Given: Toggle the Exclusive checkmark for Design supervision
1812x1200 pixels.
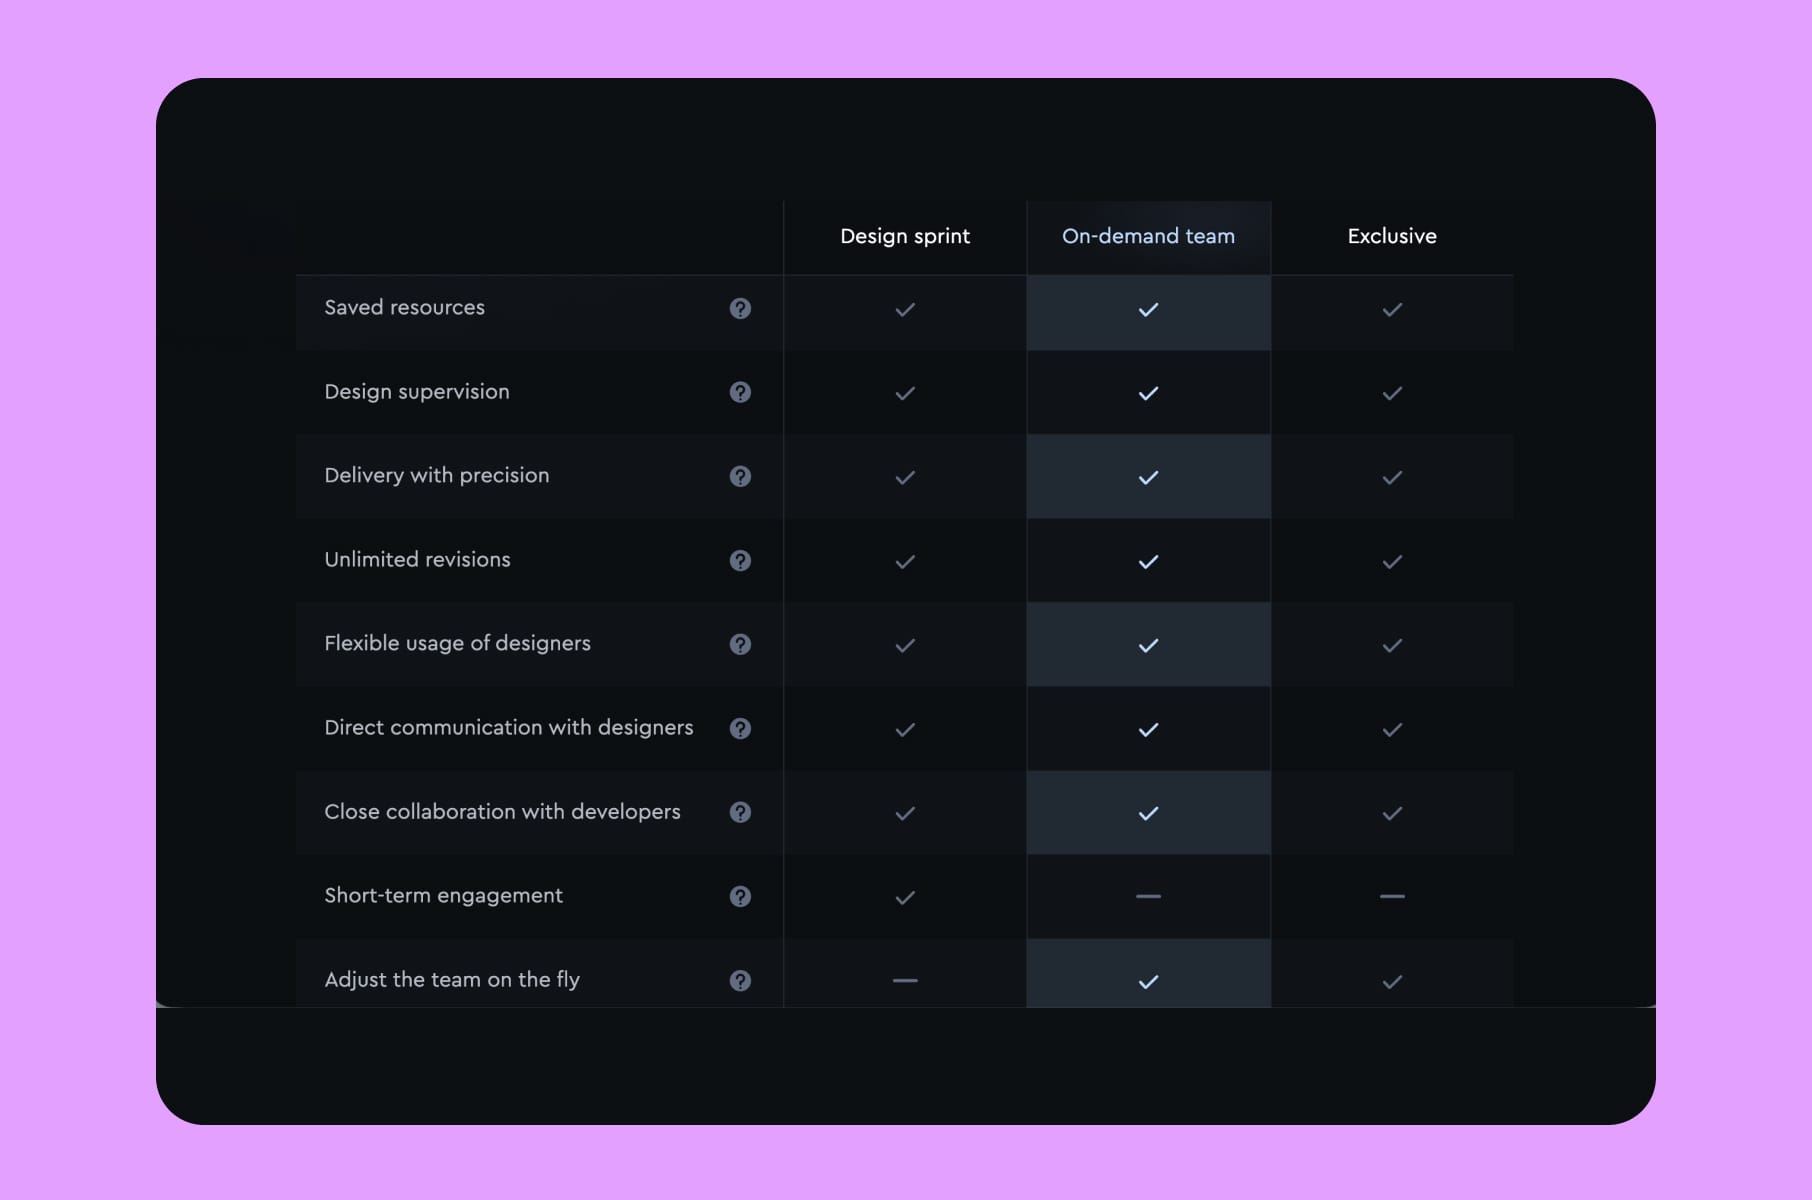Looking at the screenshot, I should pos(1392,393).
